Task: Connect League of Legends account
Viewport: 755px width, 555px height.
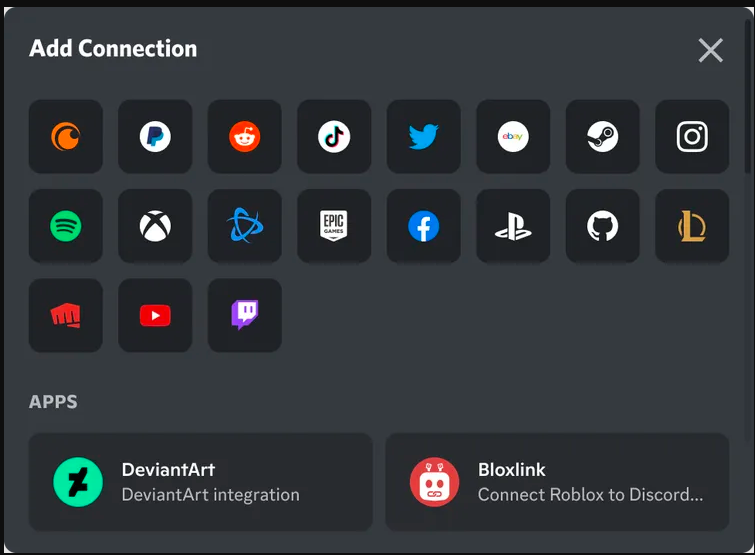Action: tap(692, 226)
